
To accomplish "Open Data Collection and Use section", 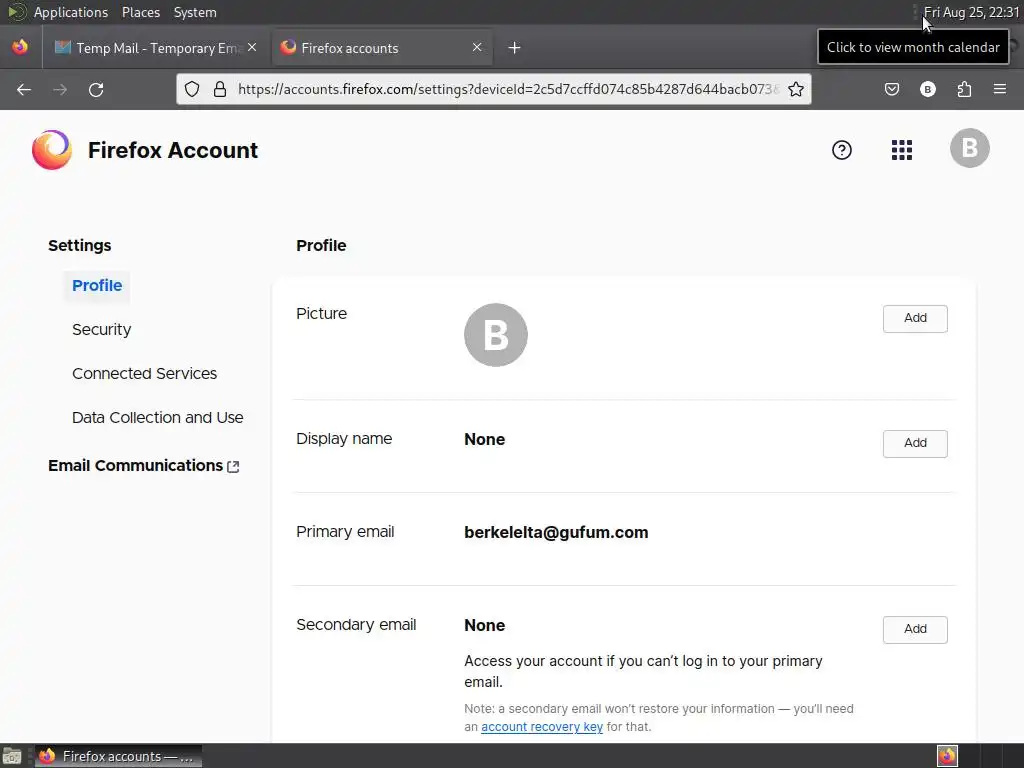I will pos(157,417).
